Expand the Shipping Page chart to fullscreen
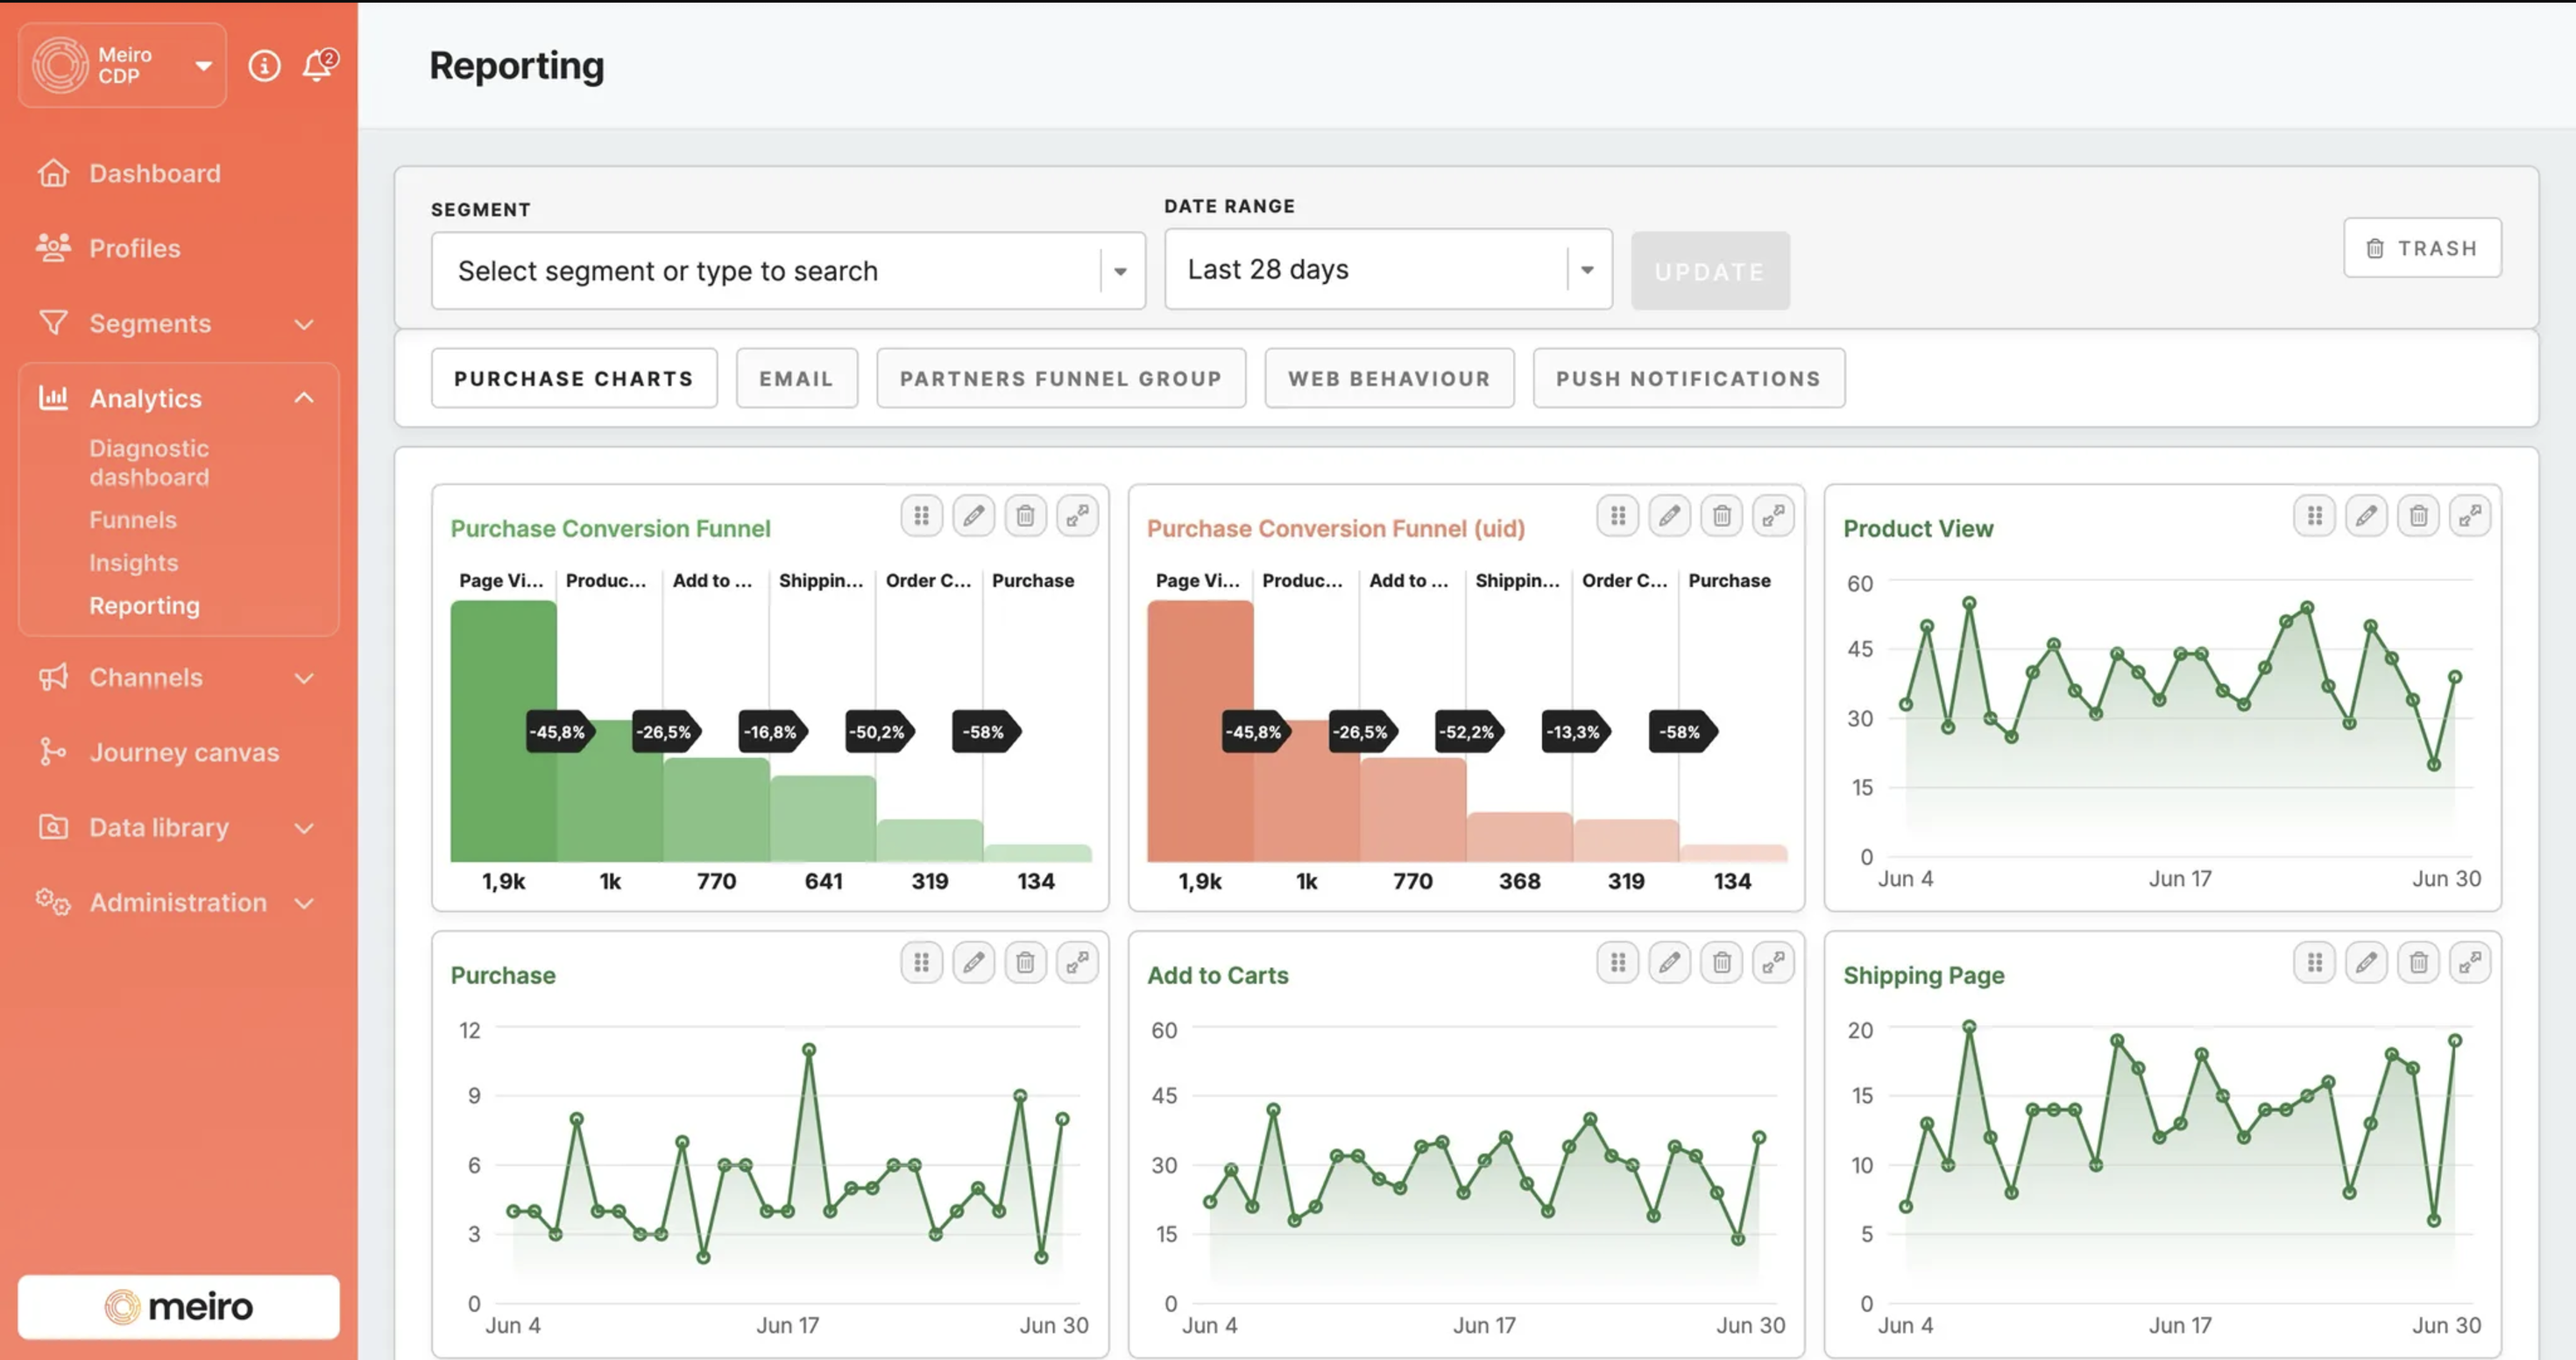This screenshot has width=2576, height=1360. click(2471, 961)
